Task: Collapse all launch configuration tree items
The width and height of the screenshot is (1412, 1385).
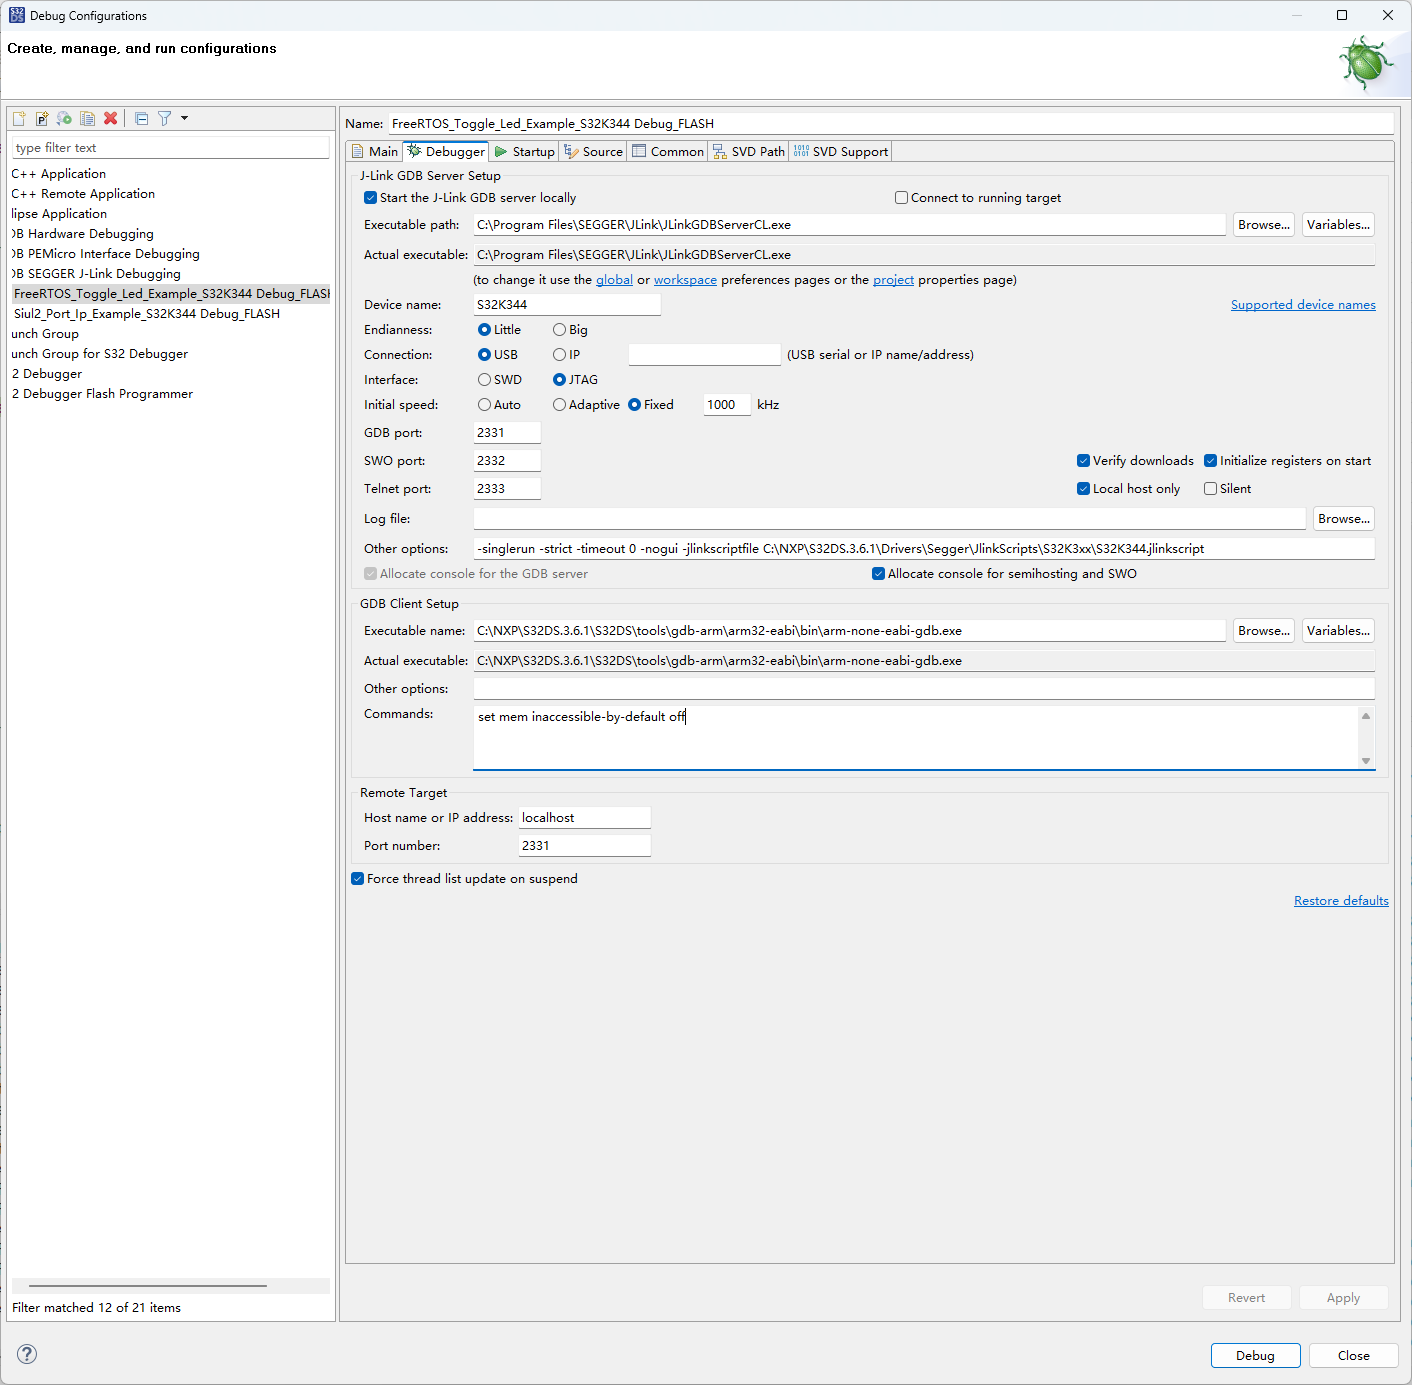Action: pos(142,118)
